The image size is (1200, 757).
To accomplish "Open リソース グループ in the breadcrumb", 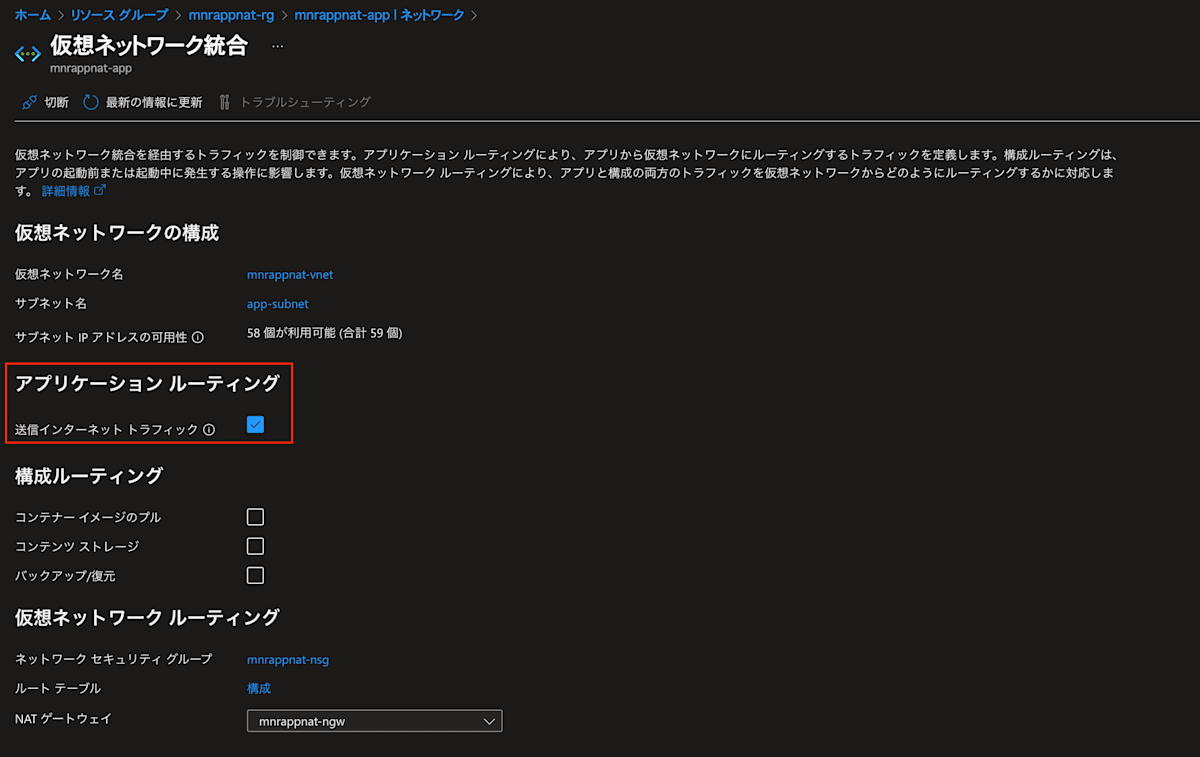I will (x=119, y=15).
